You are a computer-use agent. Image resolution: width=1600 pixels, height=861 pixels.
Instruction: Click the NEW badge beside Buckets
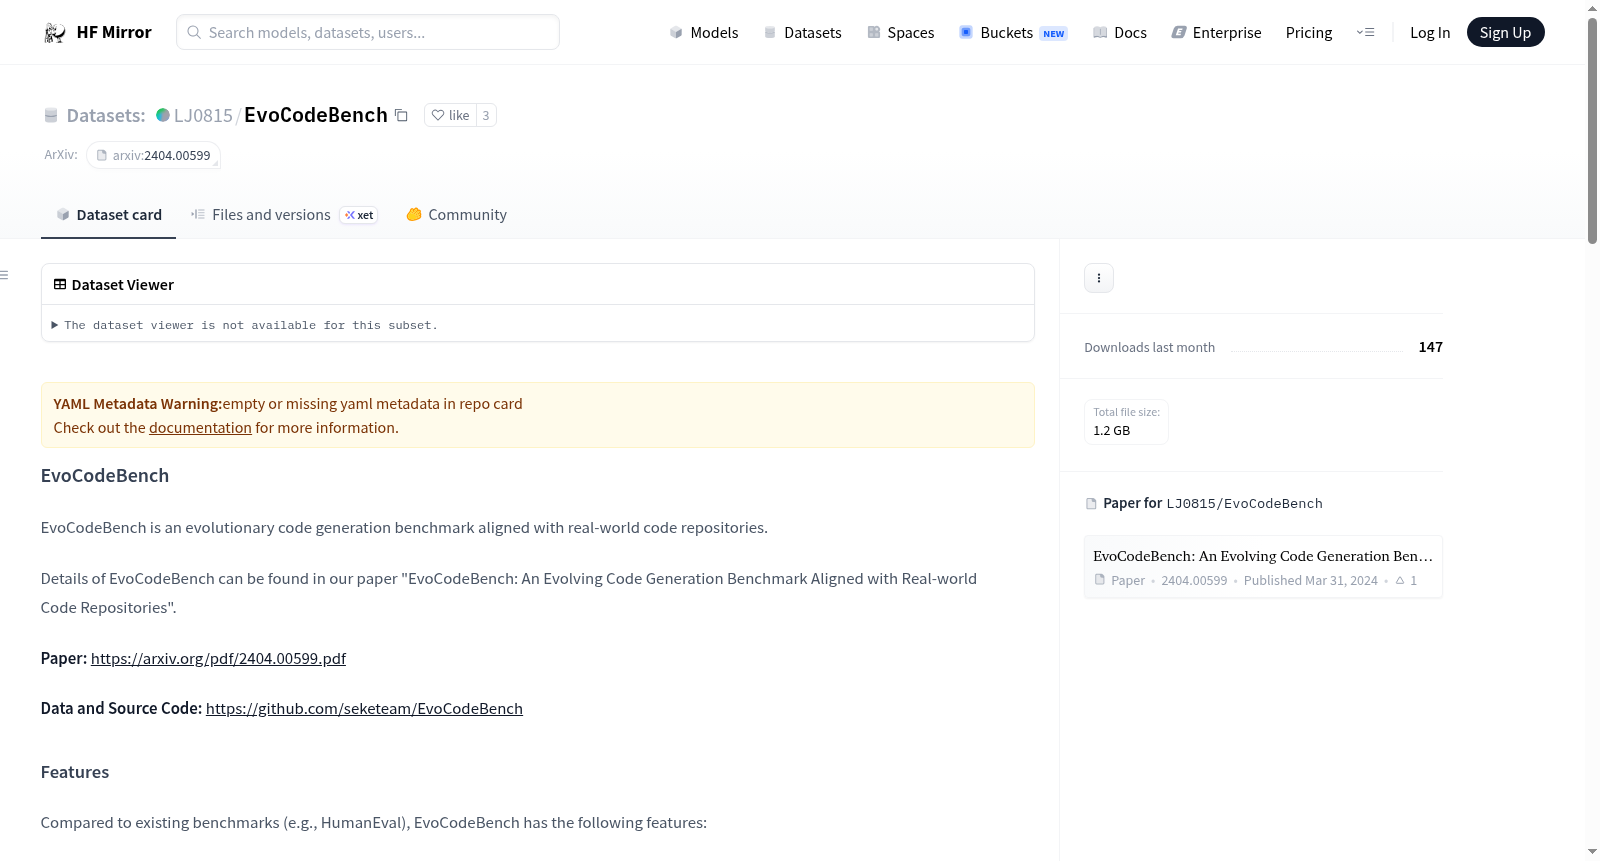[x=1054, y=33]
